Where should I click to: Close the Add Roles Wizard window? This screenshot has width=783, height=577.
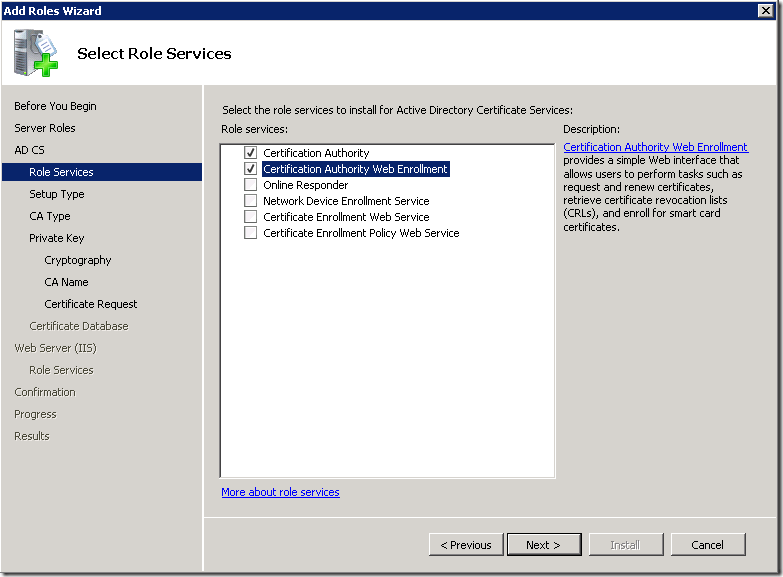pos(766,10)
